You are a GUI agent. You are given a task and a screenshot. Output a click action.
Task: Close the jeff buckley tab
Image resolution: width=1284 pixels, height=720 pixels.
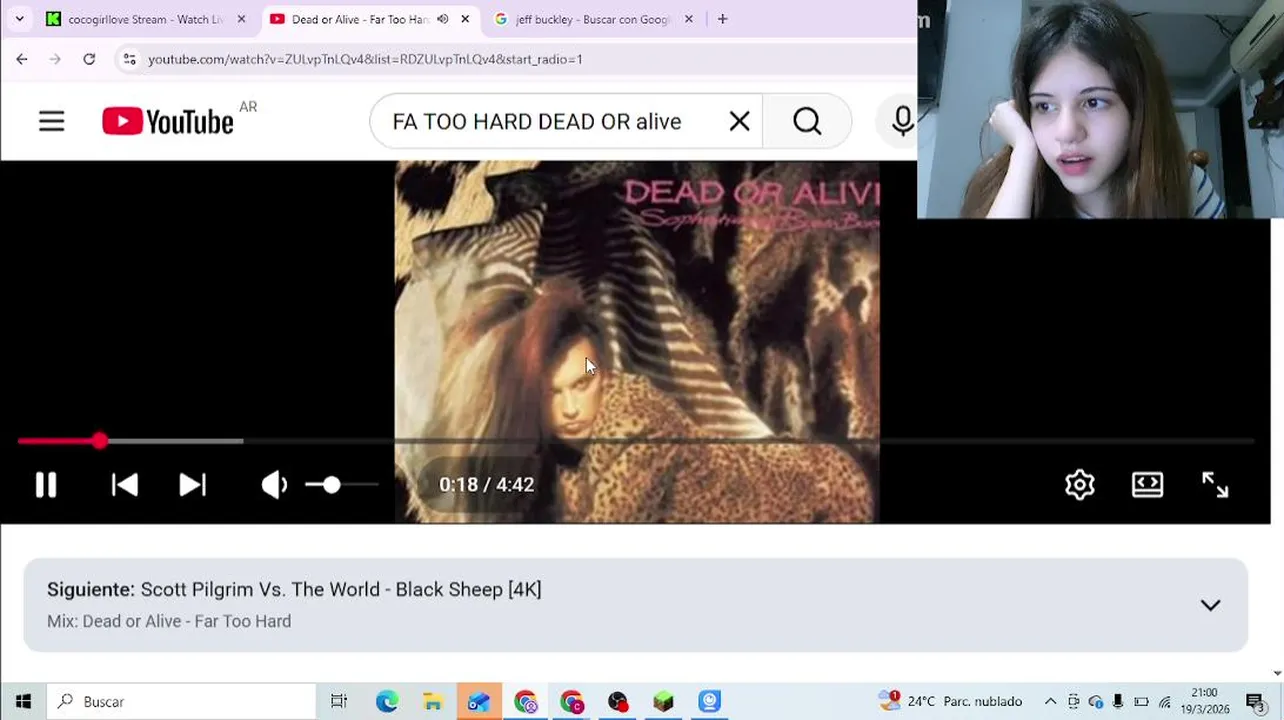(x=688, y=19)
